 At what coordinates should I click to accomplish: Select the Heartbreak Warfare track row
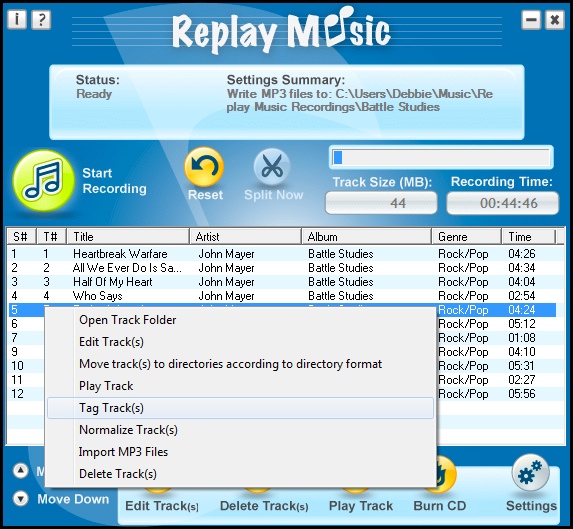(282, 254)
